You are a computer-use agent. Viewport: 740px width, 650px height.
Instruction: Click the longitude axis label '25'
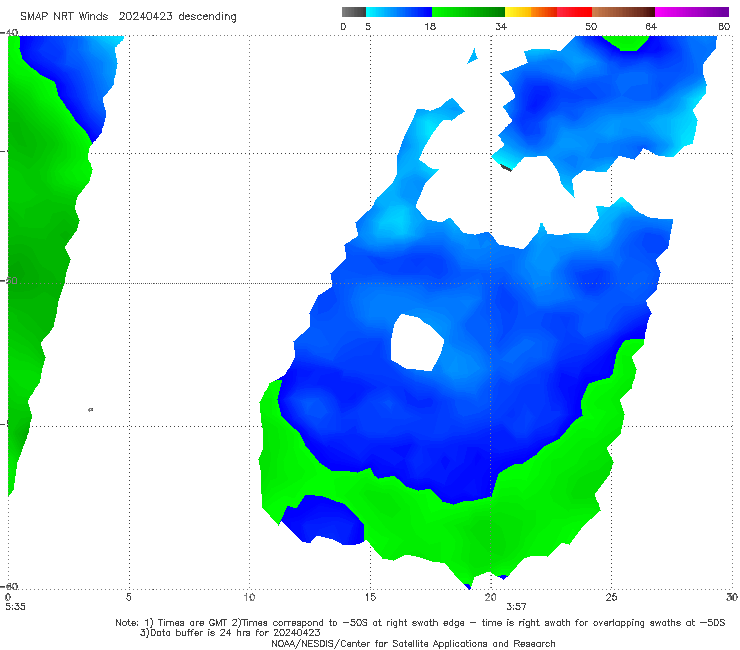coord(611,598)
